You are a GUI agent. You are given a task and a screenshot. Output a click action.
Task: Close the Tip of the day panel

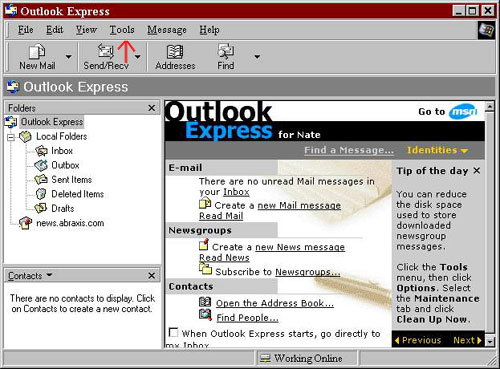tap(477, 171)
